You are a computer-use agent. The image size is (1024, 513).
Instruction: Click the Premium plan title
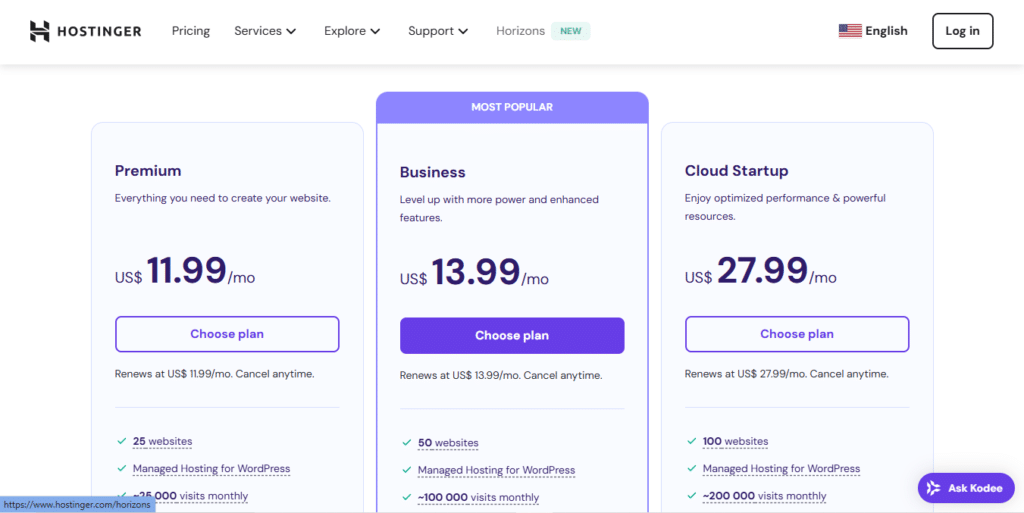(148, 171)
